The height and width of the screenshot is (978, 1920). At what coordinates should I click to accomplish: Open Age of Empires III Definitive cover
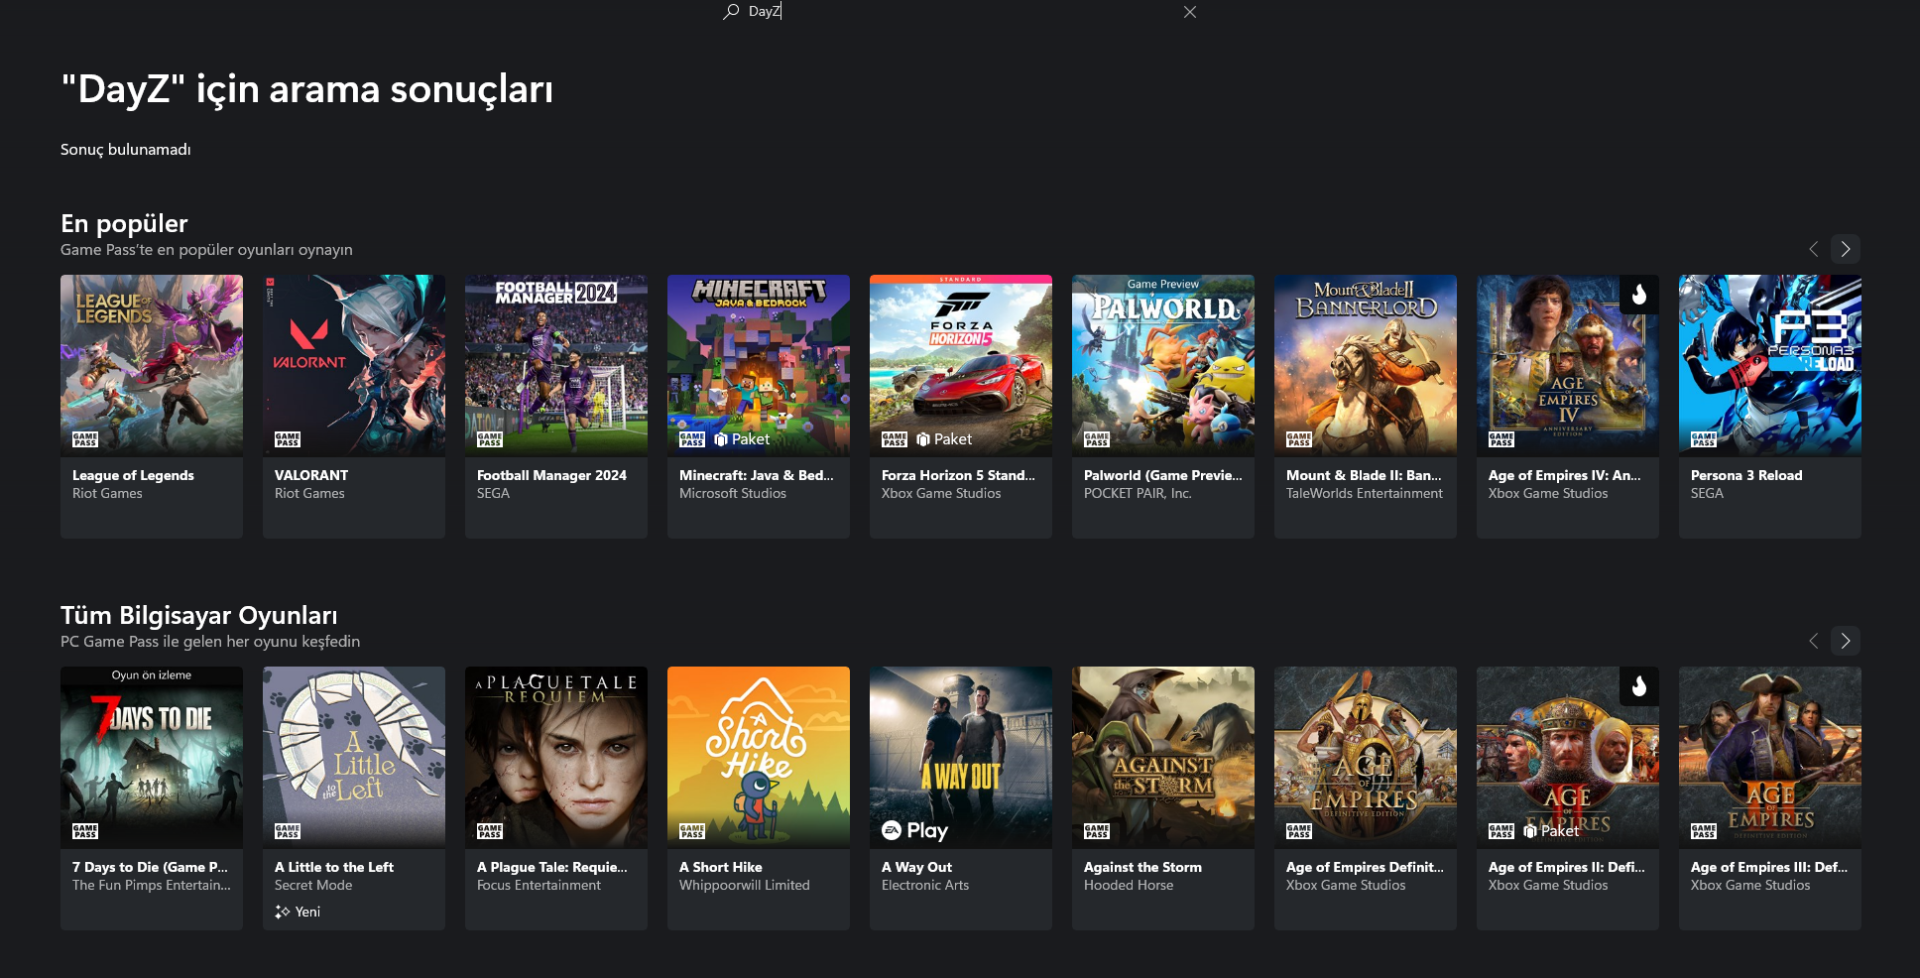pyautogui.click(x=1770, y=758)
